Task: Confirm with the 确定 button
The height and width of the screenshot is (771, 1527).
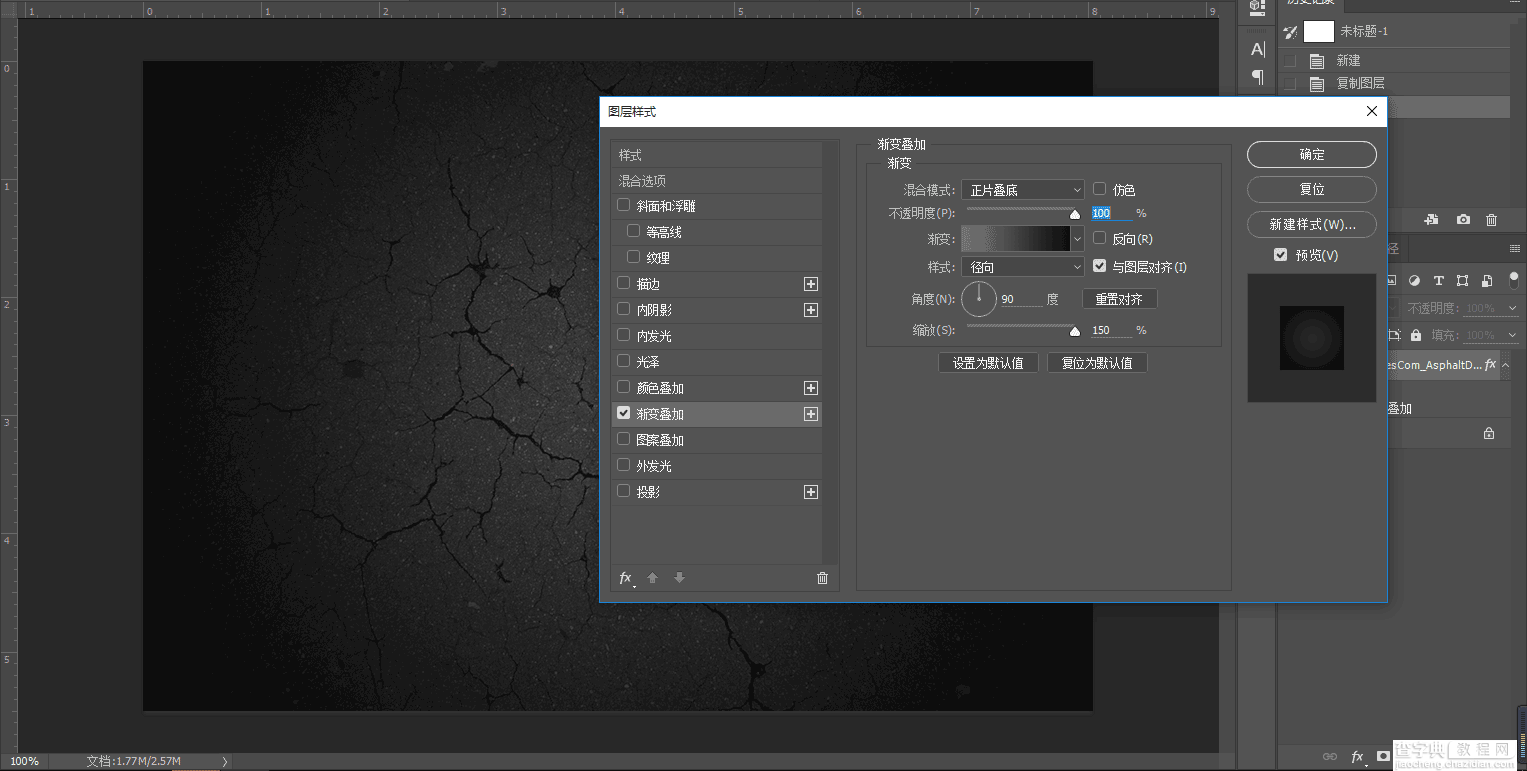Action: click(1311, 155)
